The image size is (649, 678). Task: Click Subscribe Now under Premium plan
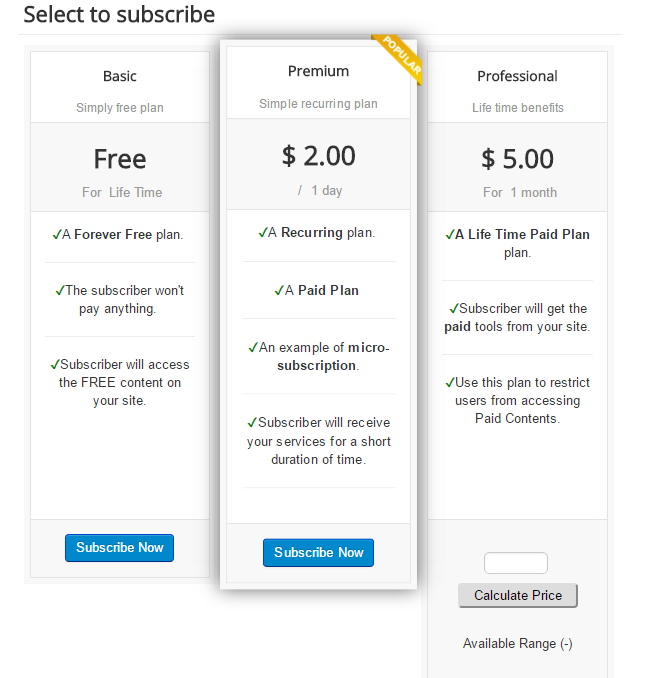click(x=318, y=553)
